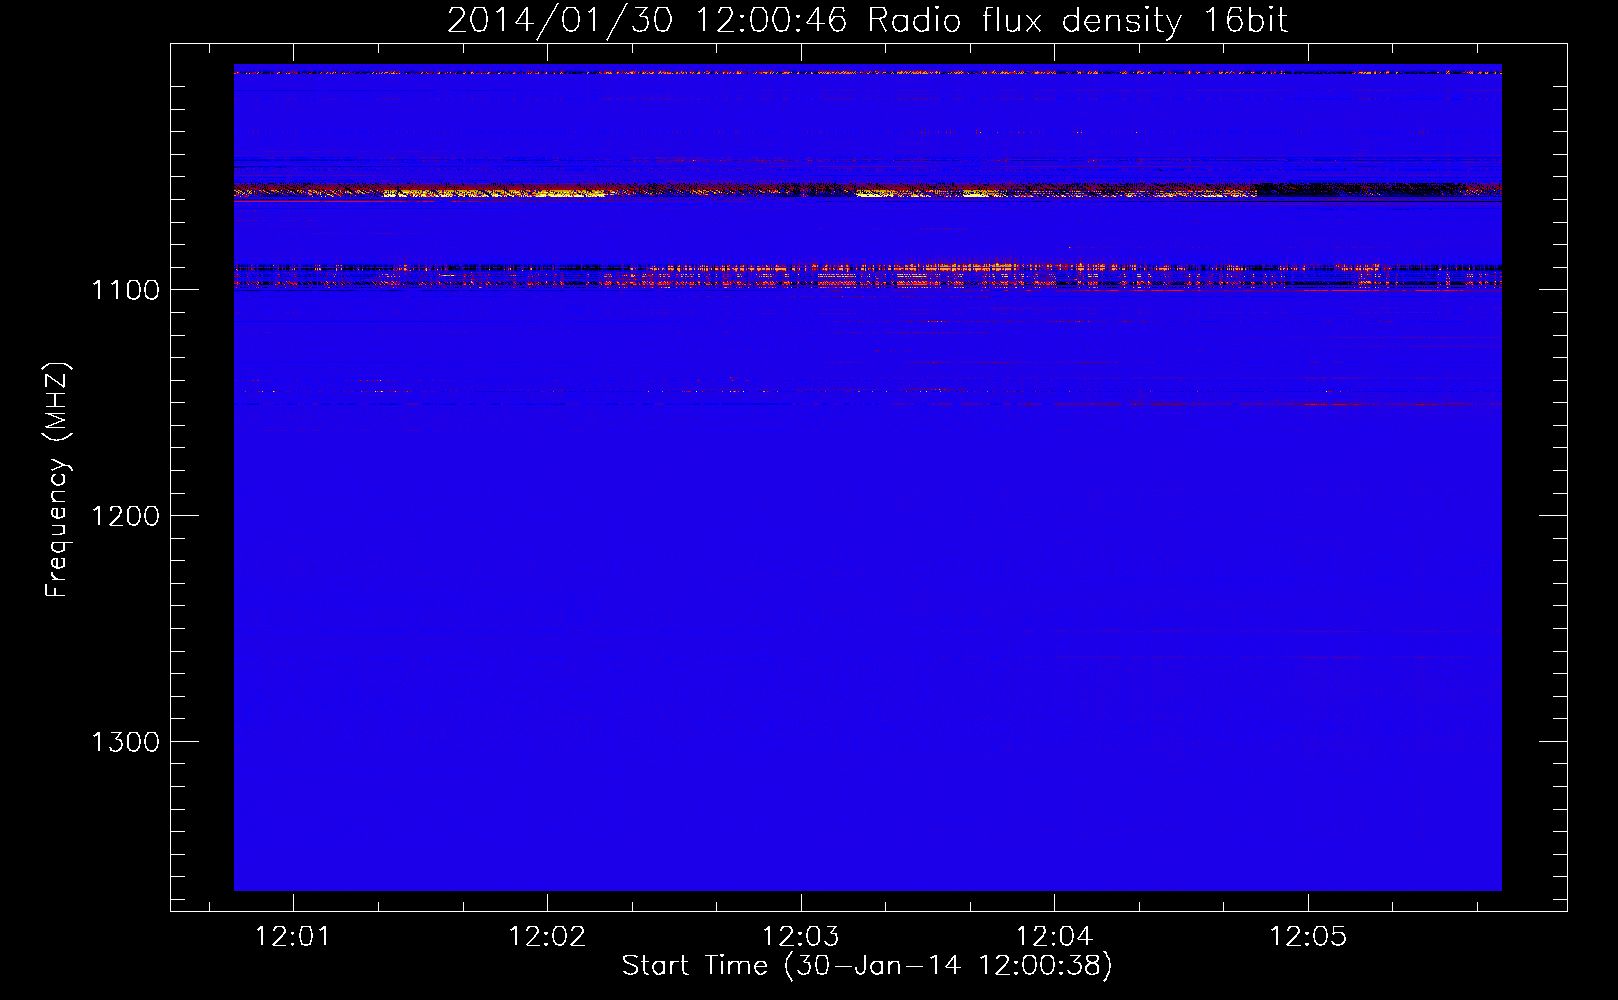Viewport: 1618px width, 1000px height.
Task: Click the plot title '2014/01/30 12:00:46 Radio flux density 16bit'
Action: 867,21
